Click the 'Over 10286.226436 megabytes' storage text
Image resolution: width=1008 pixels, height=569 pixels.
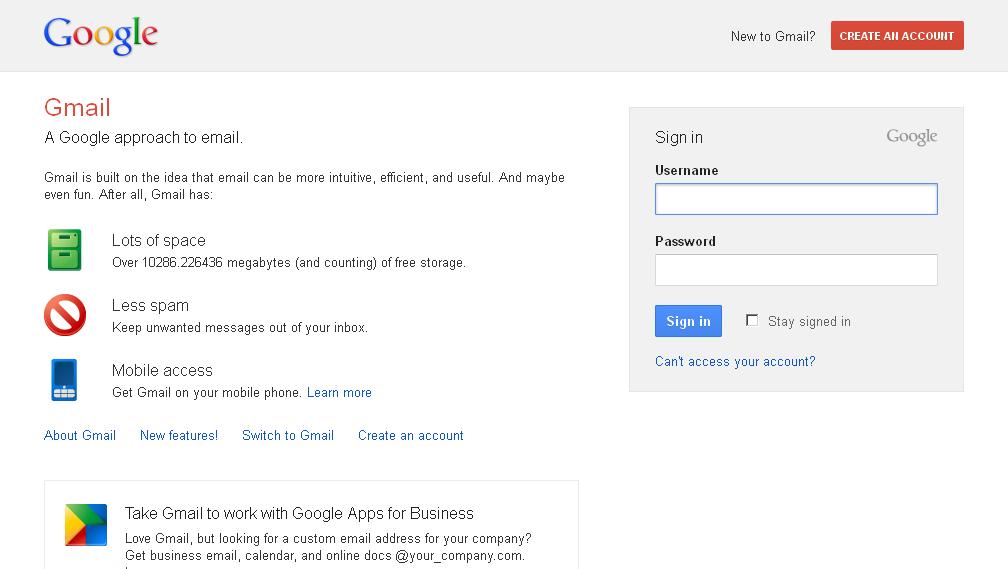tap(289, 262)
